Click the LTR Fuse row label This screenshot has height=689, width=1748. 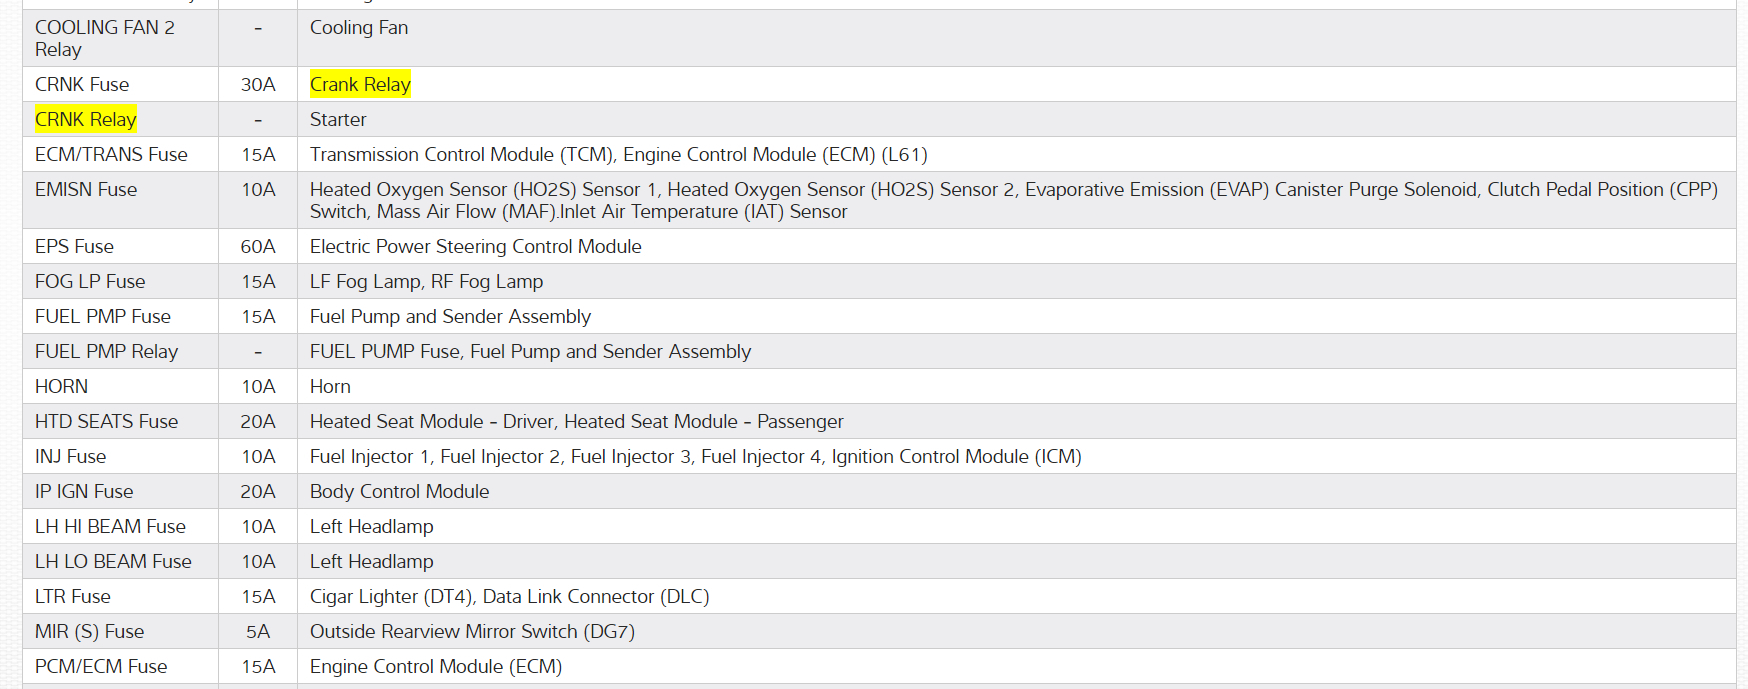tap(73, 597)
